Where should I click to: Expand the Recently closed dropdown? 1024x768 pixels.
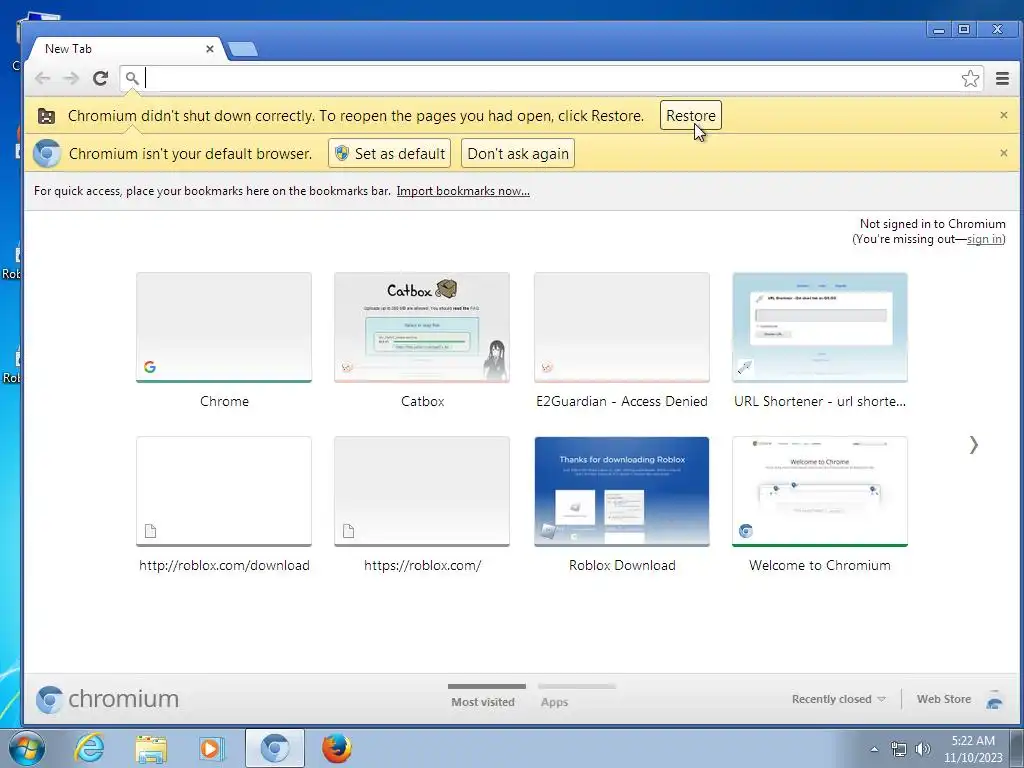[x=839, y=699]
